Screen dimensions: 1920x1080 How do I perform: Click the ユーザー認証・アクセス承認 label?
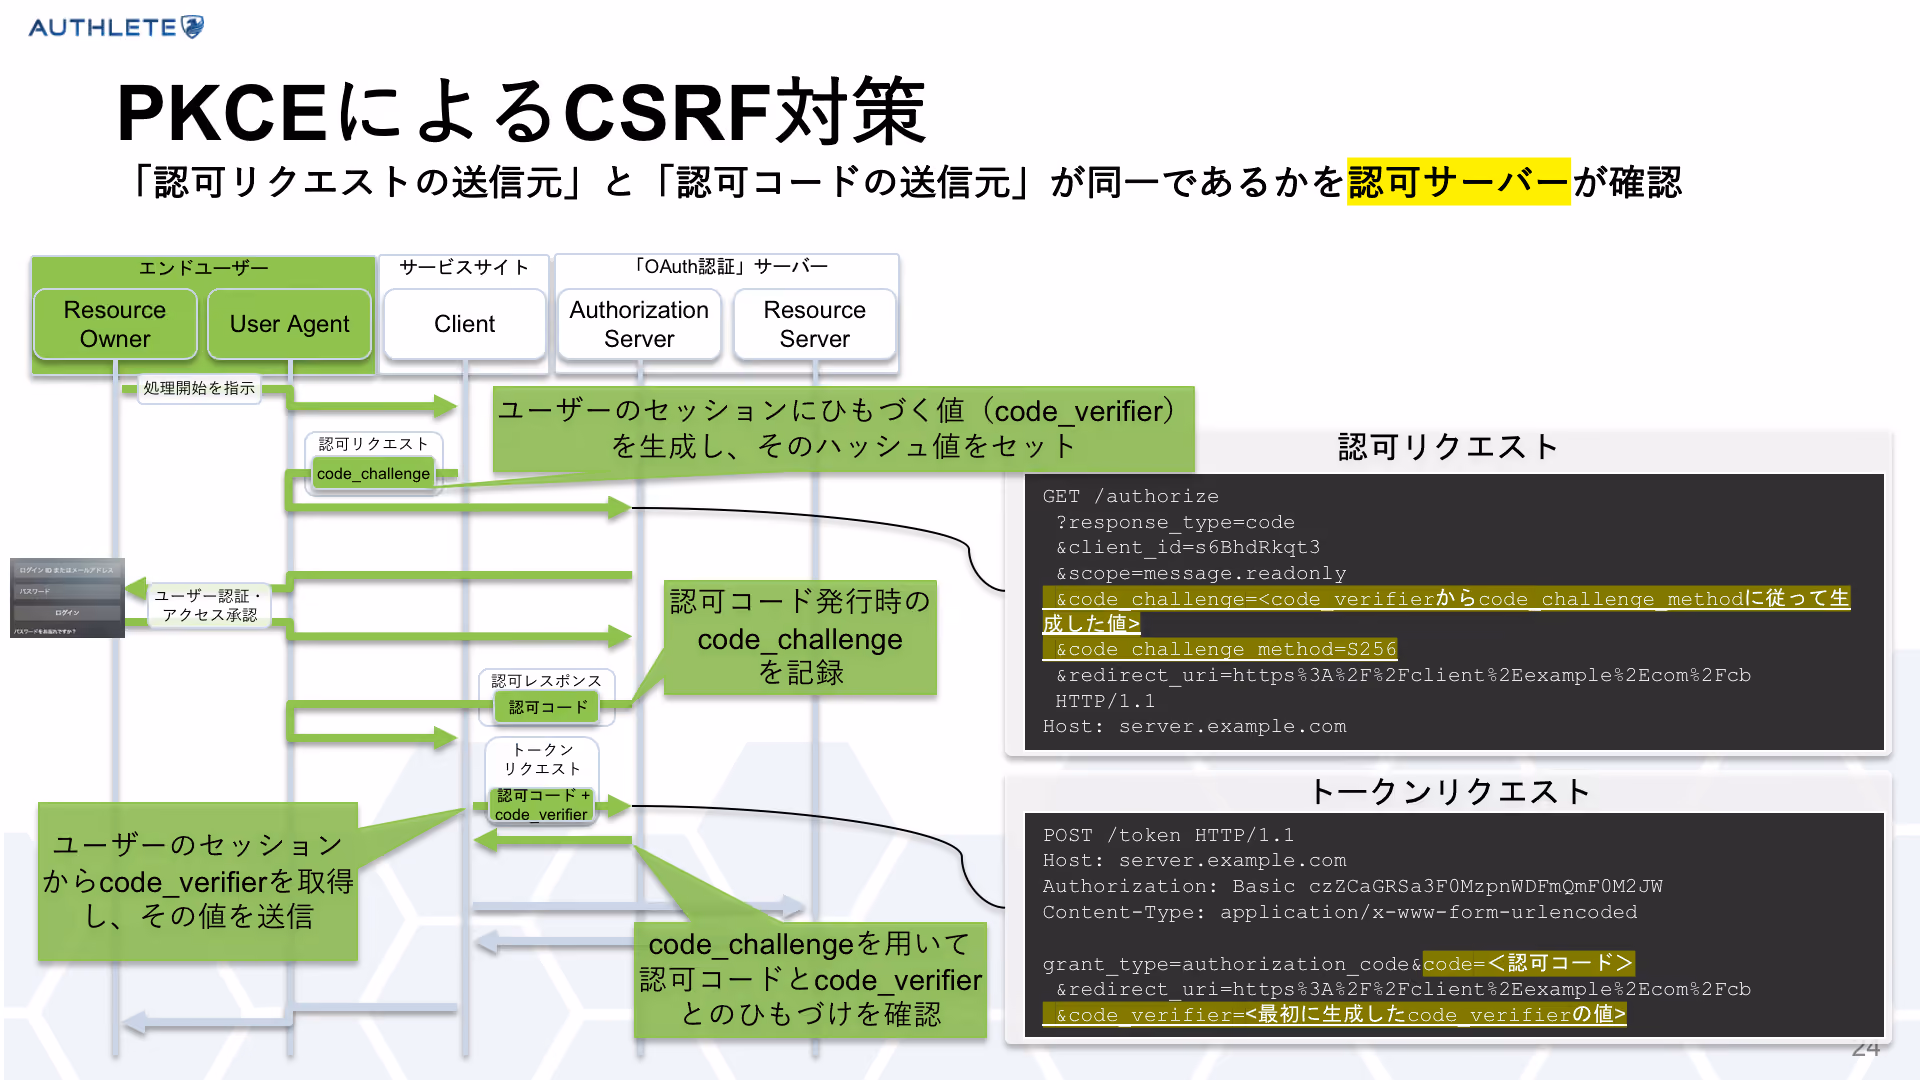pyautogui.click(x=209, y=605)
